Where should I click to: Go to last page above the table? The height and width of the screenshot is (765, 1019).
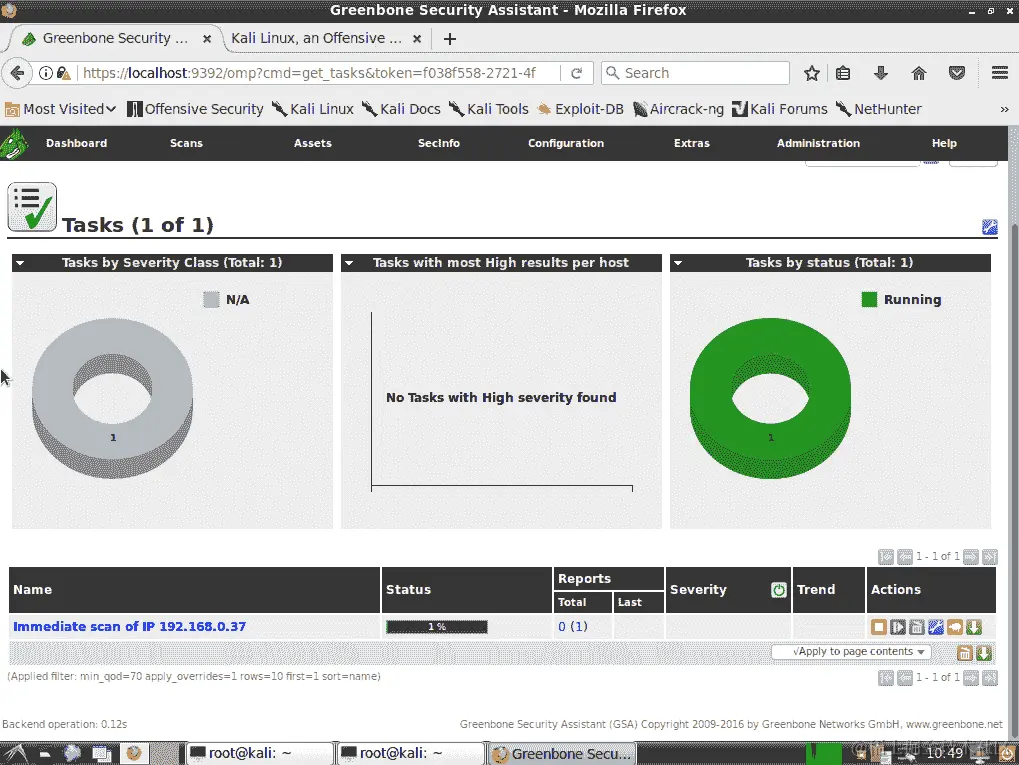point(990,557)
